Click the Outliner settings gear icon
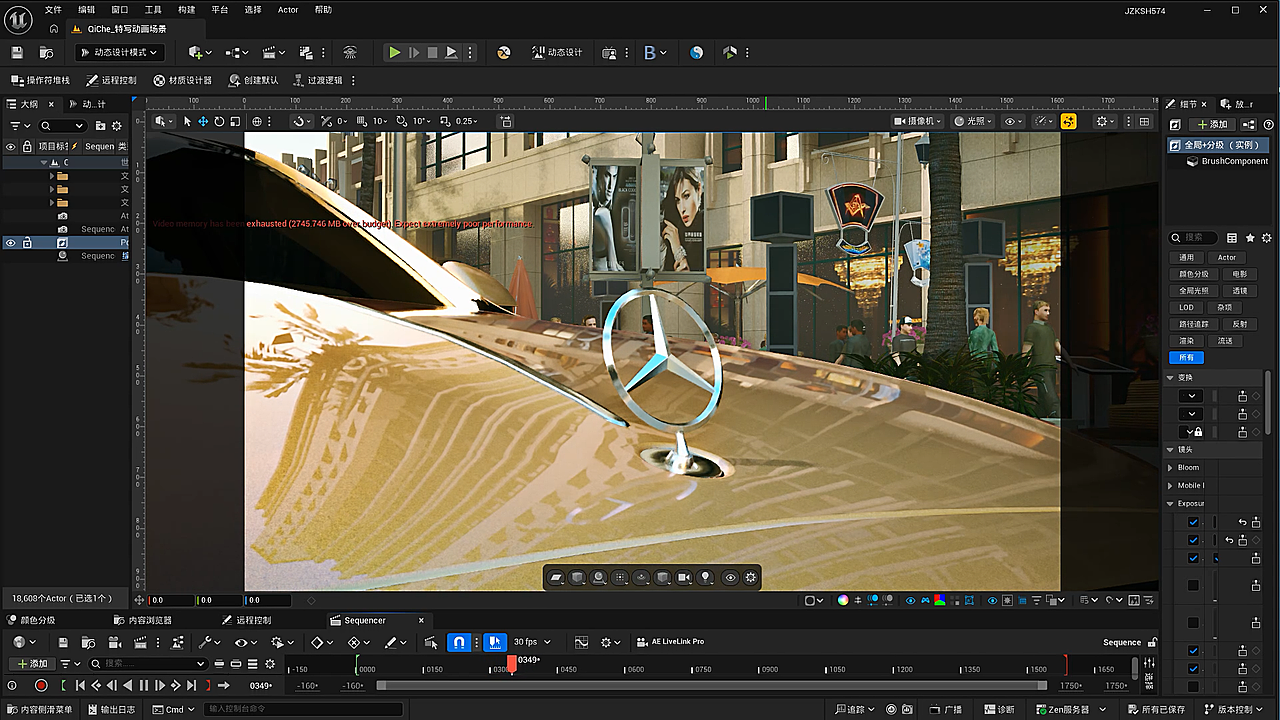 (x=117, y=126)
